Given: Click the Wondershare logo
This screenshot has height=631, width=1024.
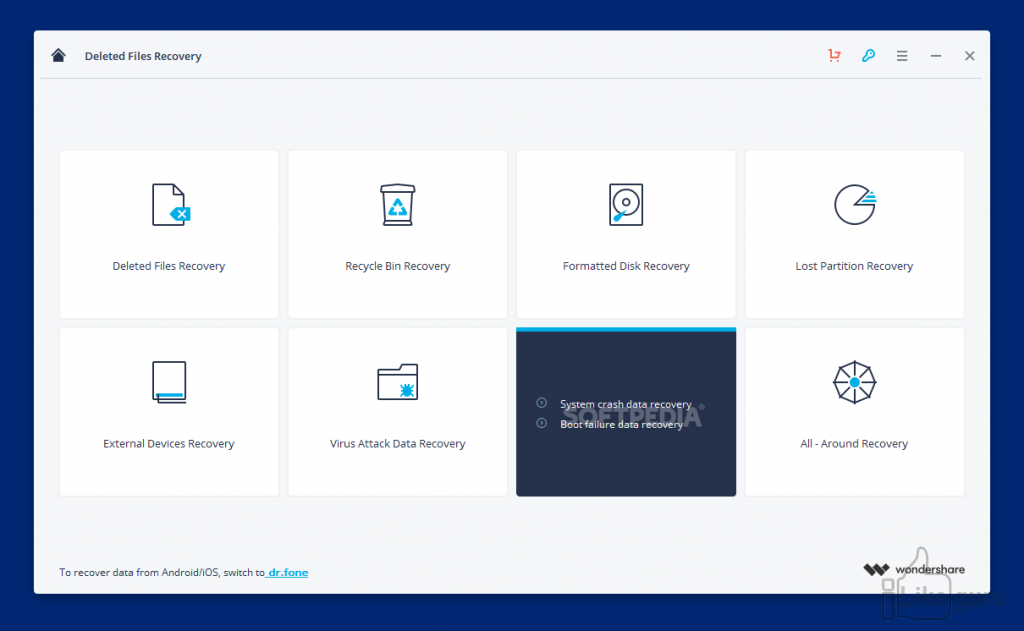Looking at the screenshot, I should (x=914, y=570).
